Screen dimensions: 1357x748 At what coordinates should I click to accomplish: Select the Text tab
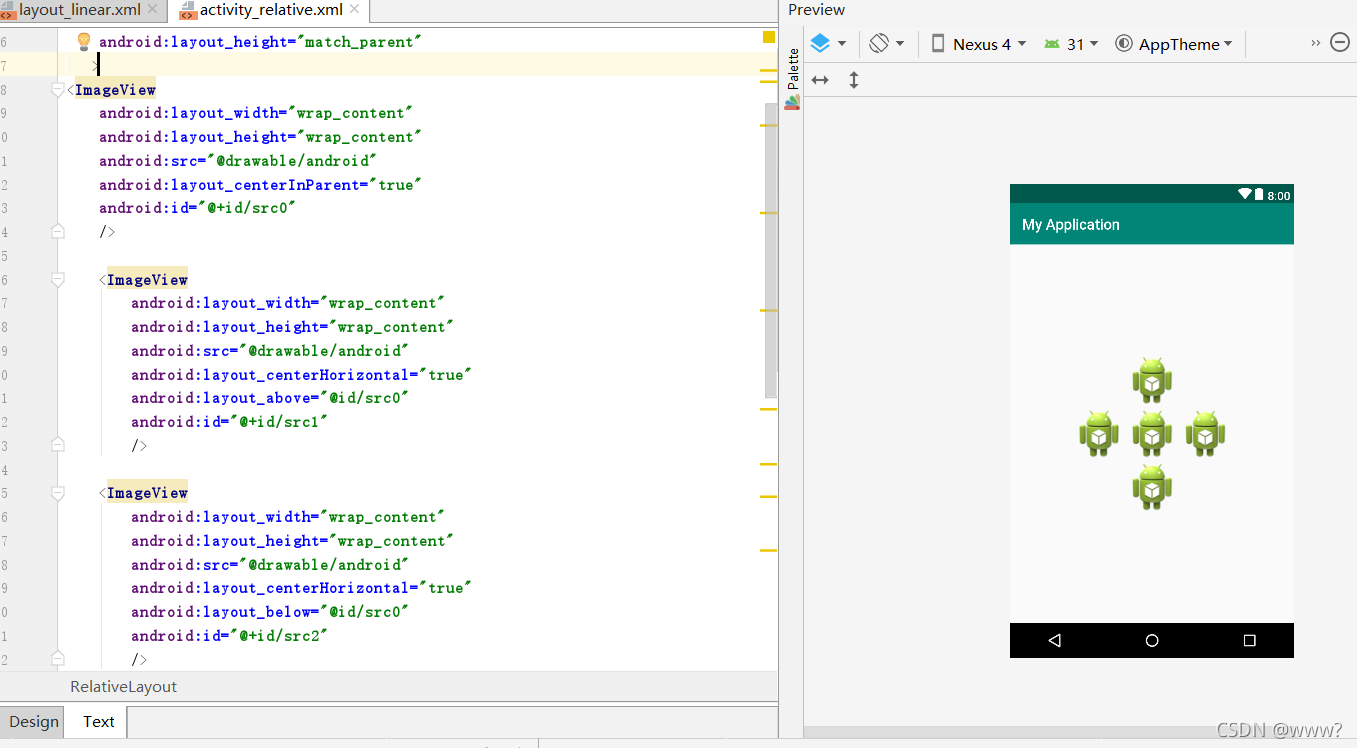tap(98, 722)
